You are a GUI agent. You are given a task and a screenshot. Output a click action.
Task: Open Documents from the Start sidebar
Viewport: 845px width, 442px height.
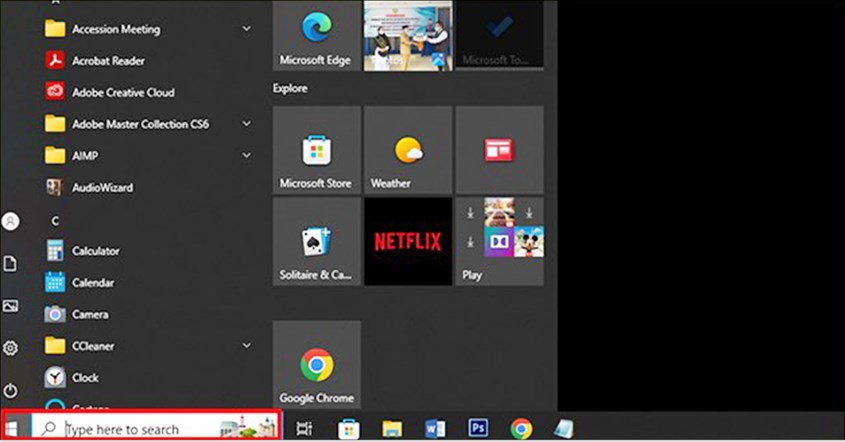tap(10, 264)
